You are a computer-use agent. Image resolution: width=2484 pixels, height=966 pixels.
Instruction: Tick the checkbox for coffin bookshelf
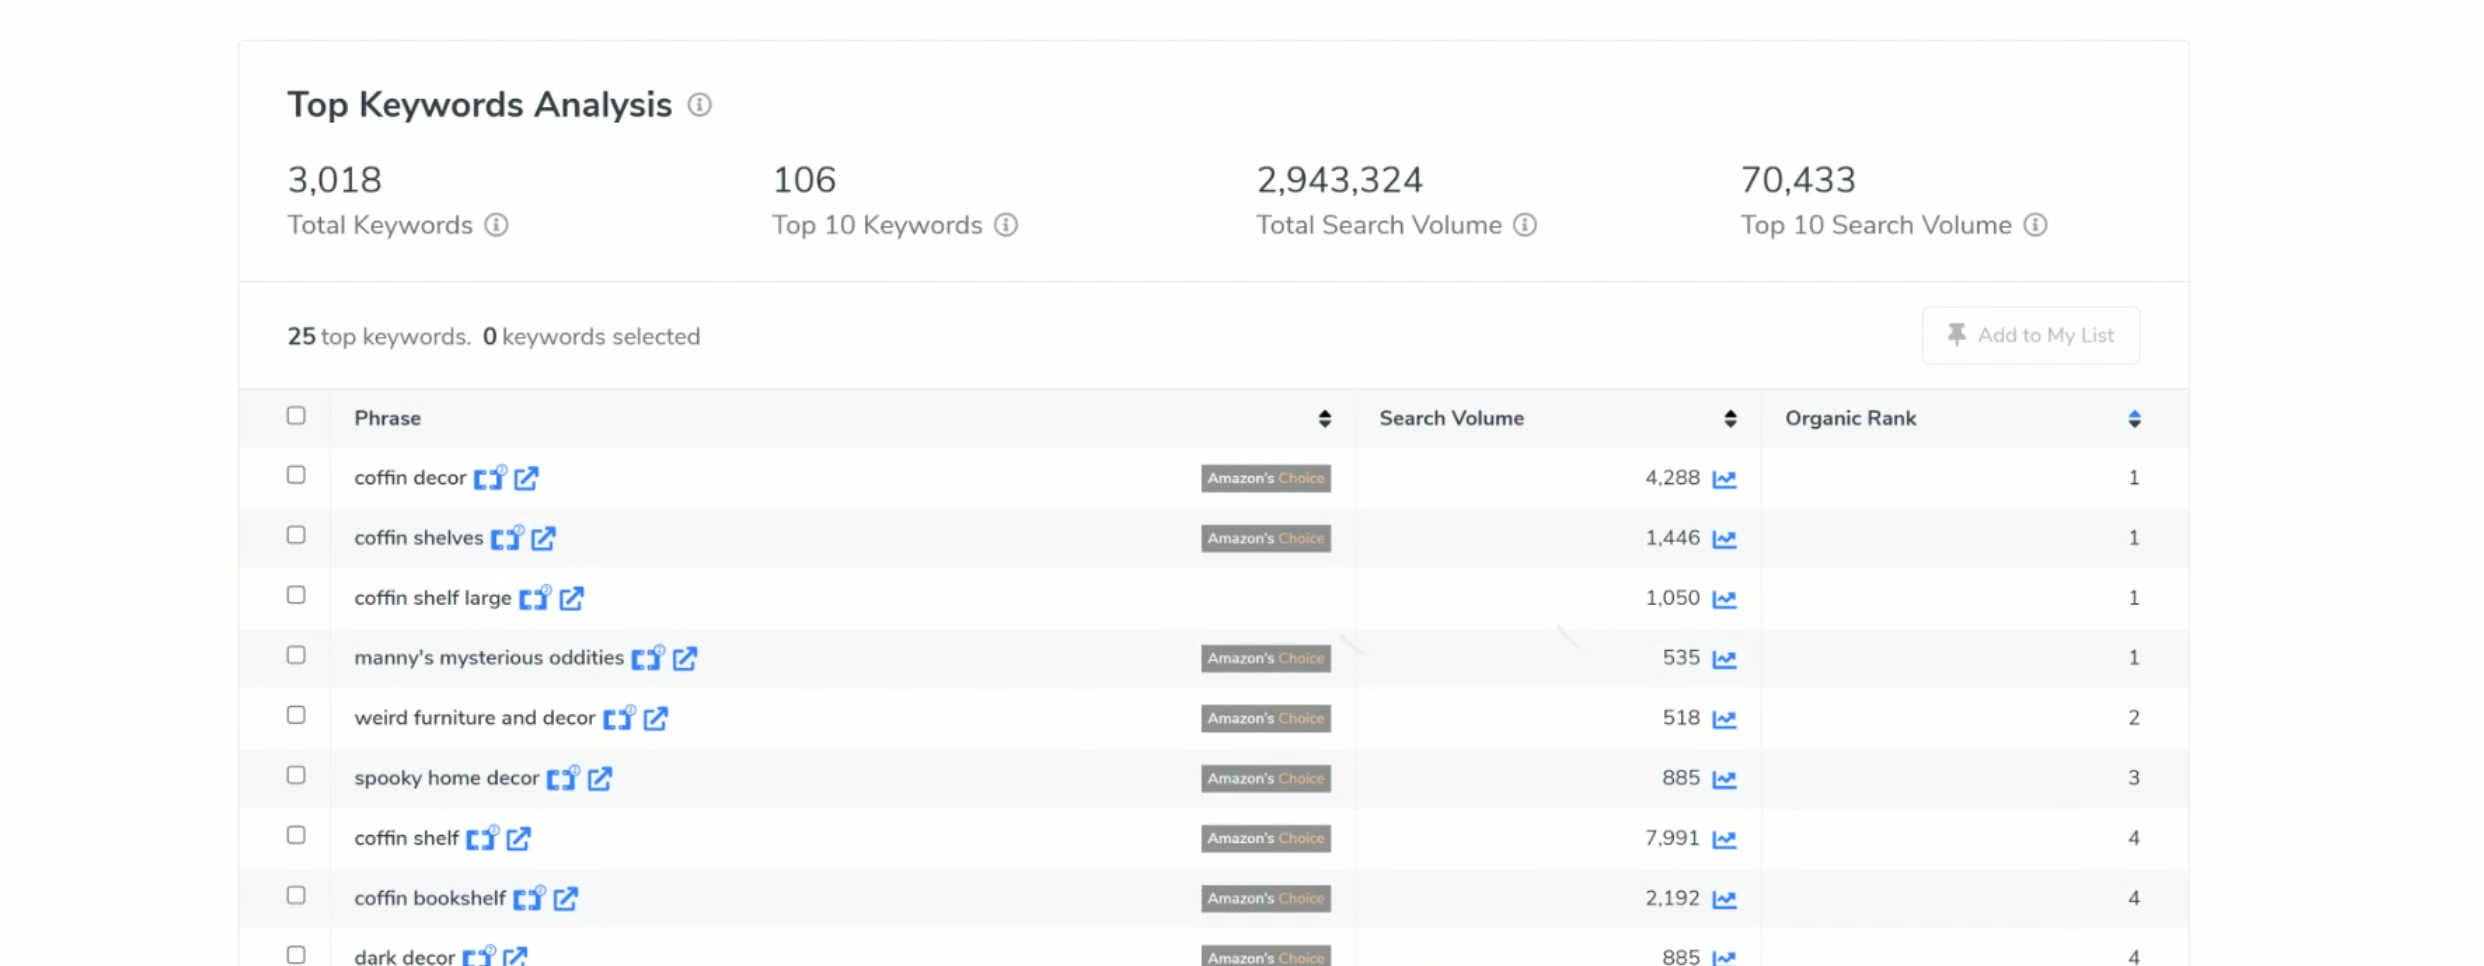[296, 895]
